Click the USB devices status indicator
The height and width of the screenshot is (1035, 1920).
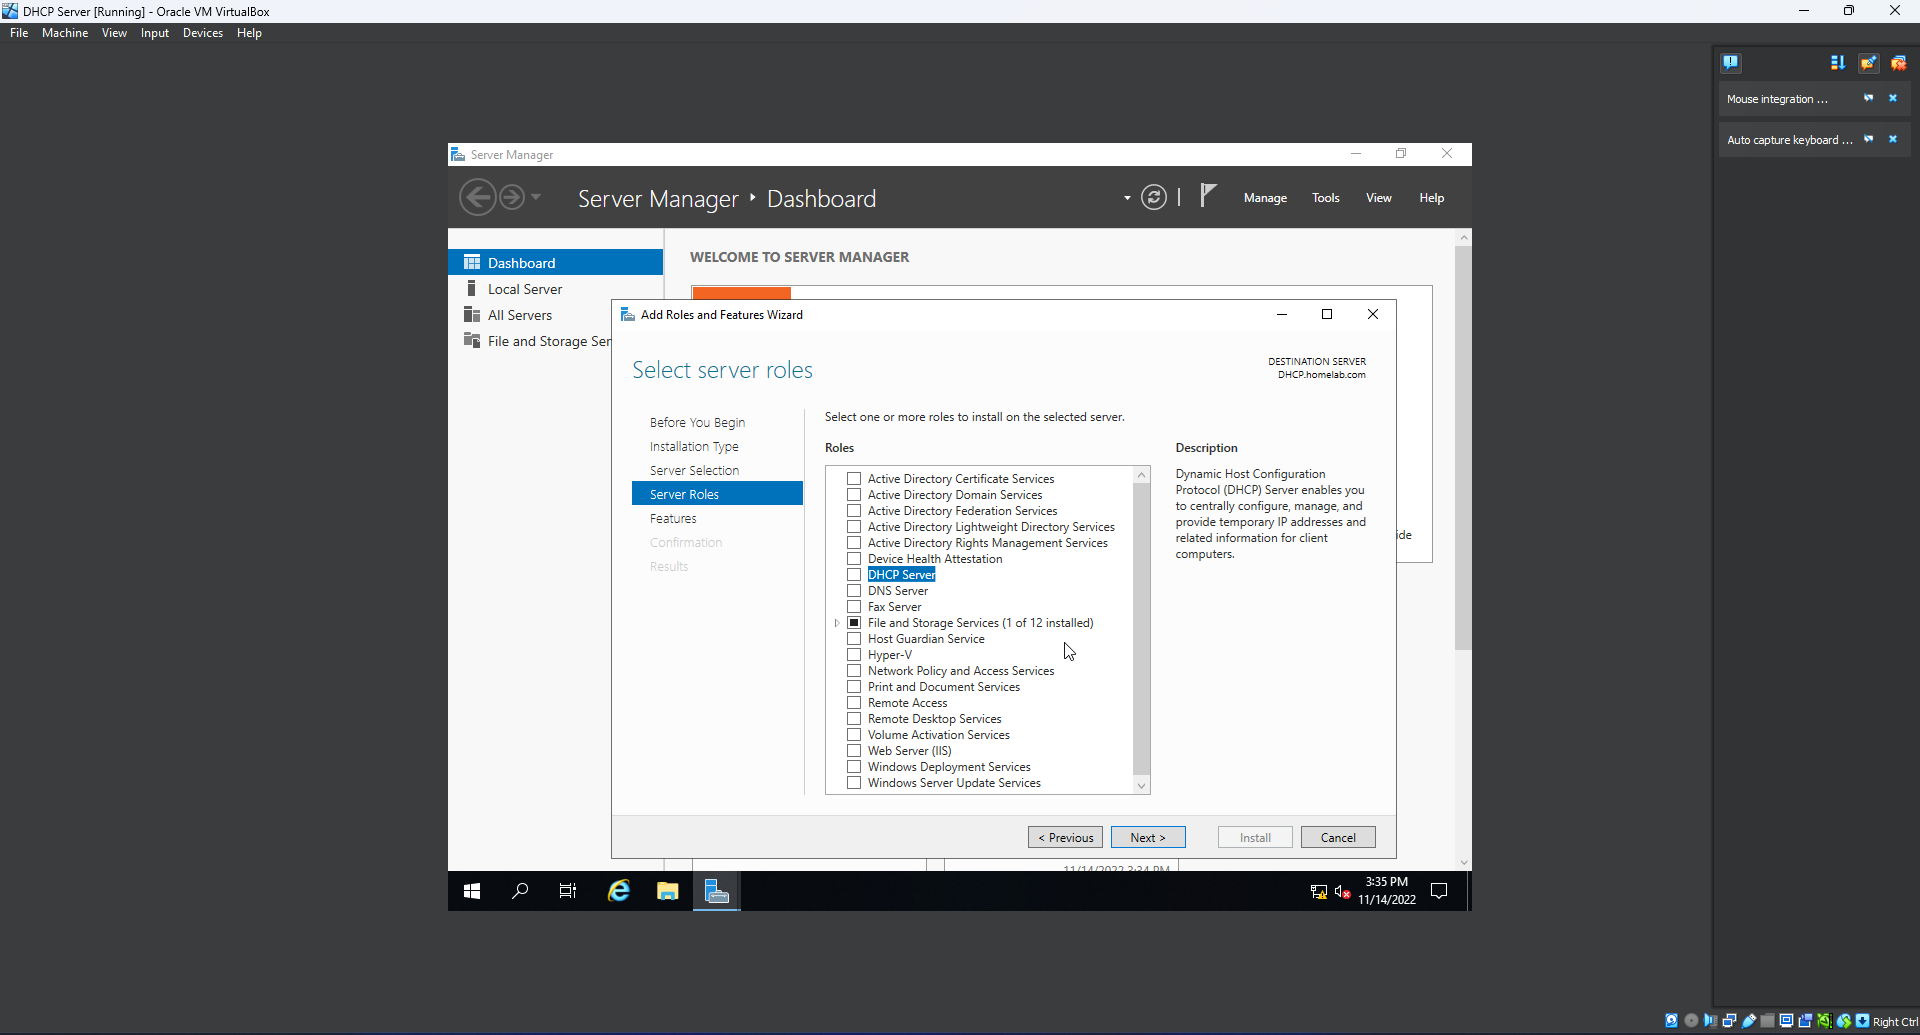[1749, 1021]
